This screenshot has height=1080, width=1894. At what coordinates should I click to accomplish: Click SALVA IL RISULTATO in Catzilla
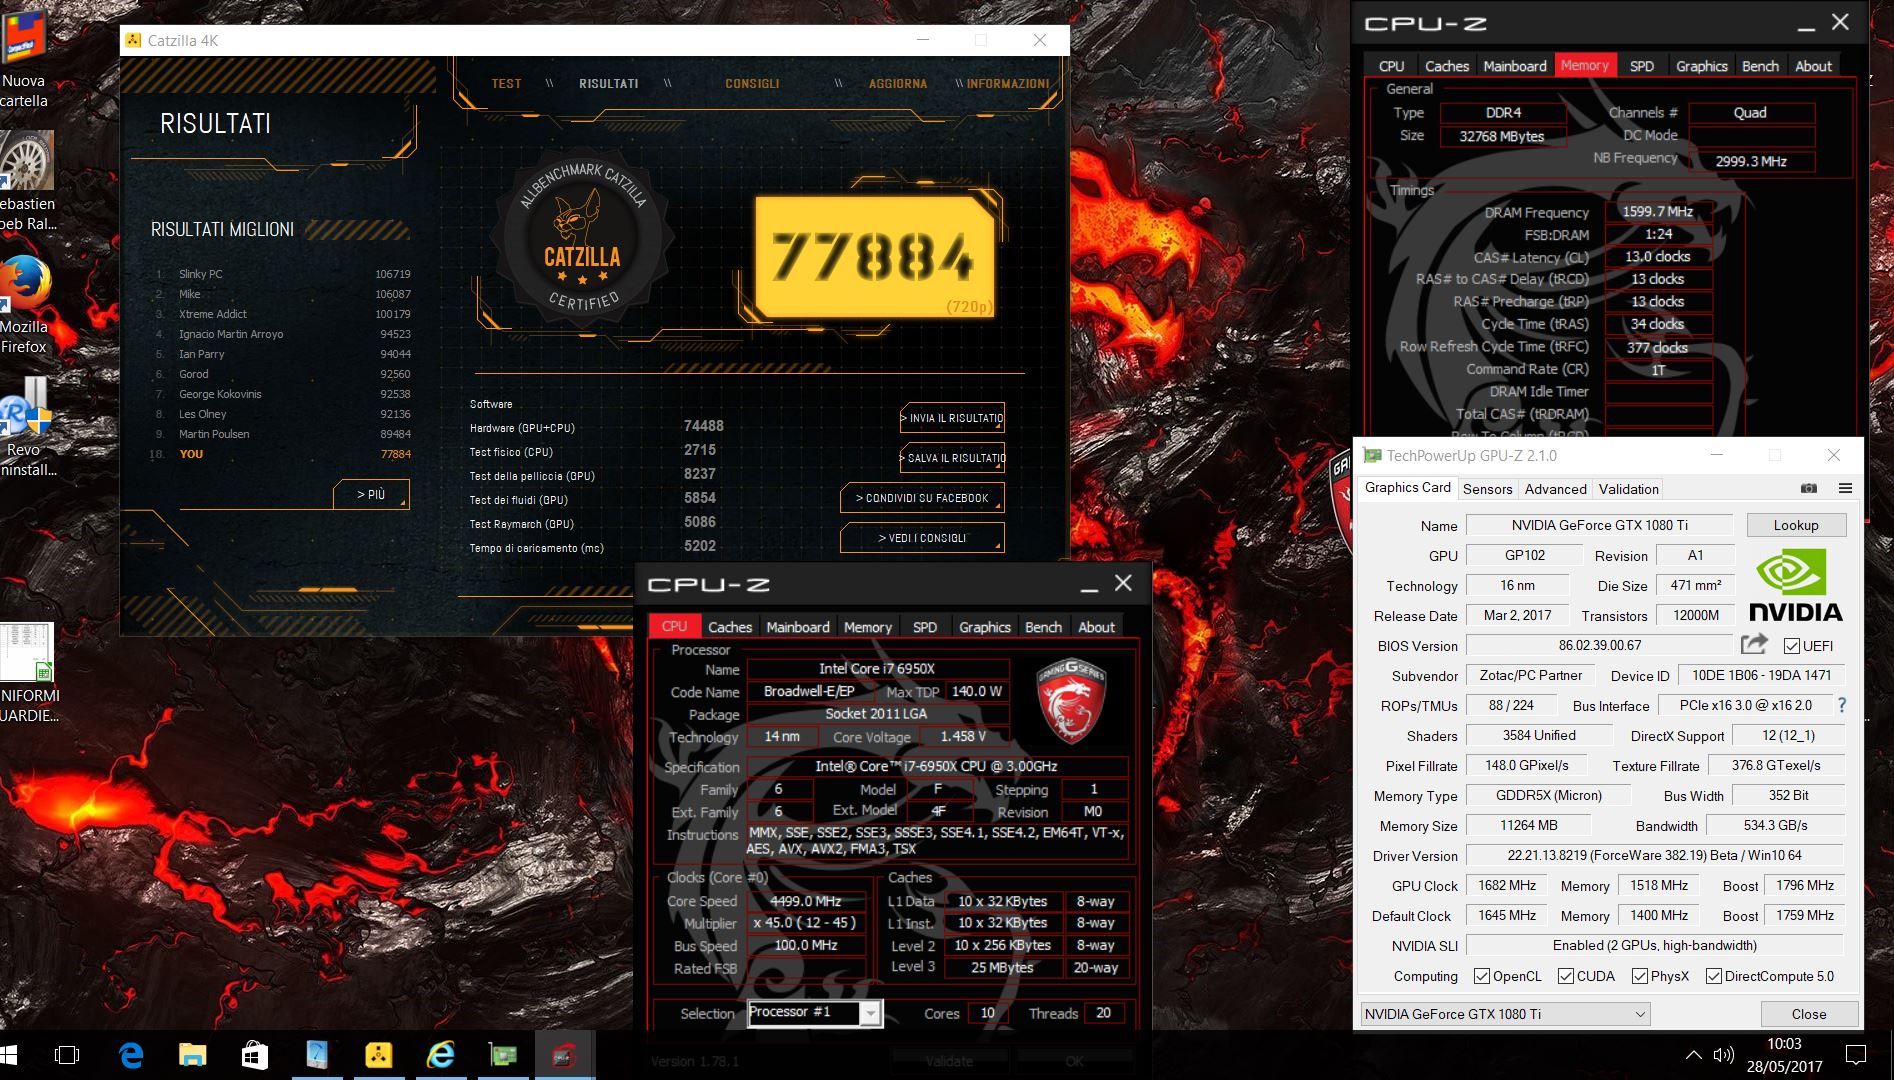[952, 458]
